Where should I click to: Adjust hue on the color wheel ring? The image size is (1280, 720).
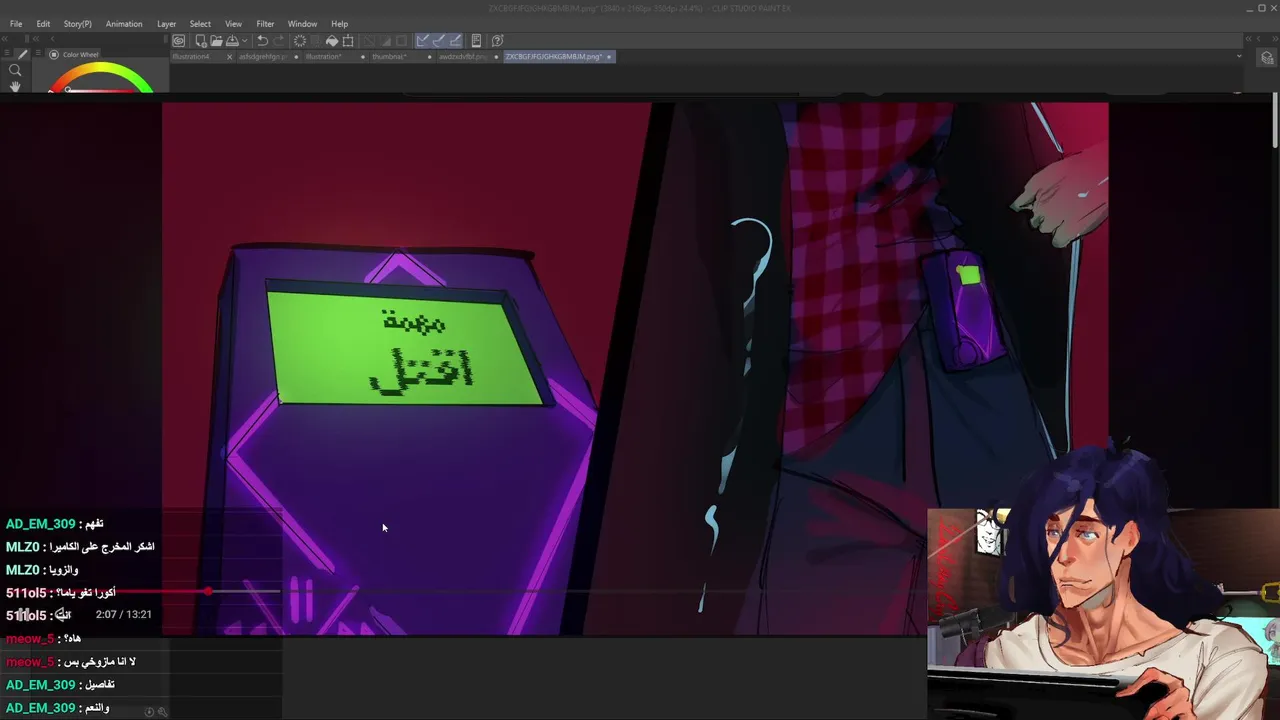(x=100, y=72)
